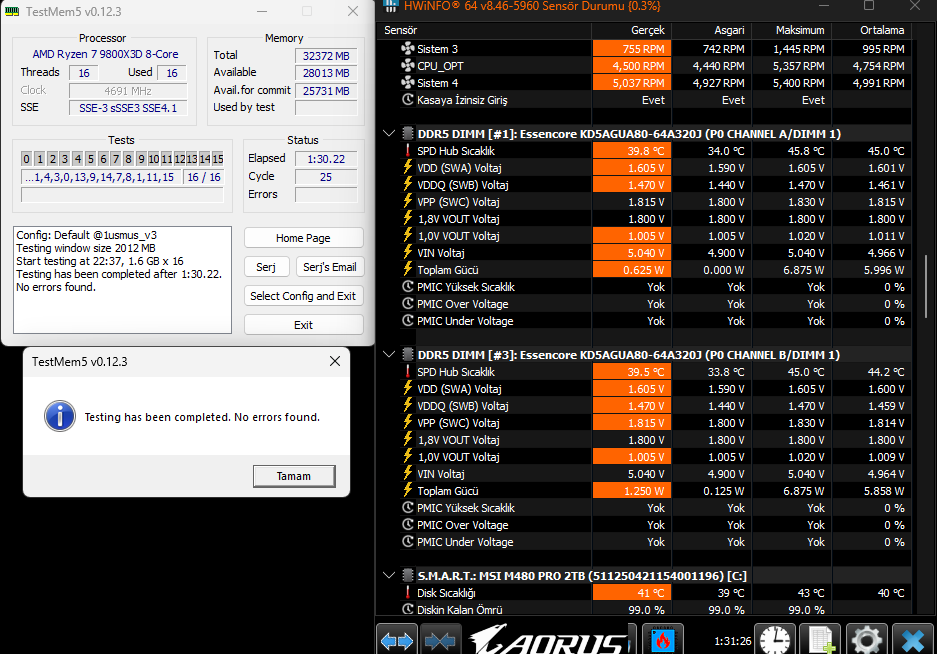Open the TestMem5 Home Page button

[304, 238]
